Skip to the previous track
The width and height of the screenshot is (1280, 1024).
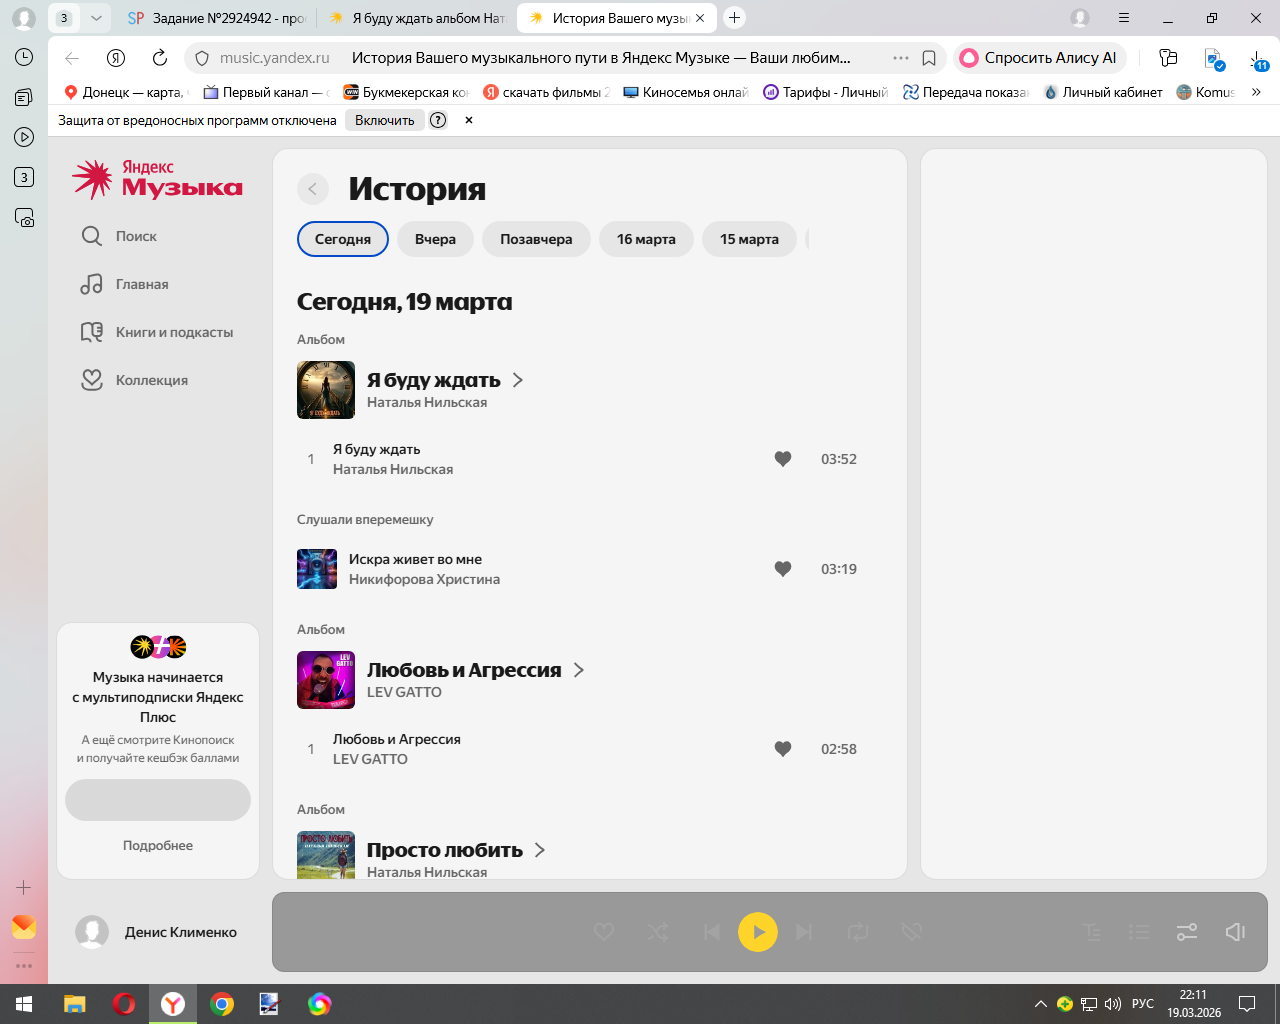coord(711,932)
